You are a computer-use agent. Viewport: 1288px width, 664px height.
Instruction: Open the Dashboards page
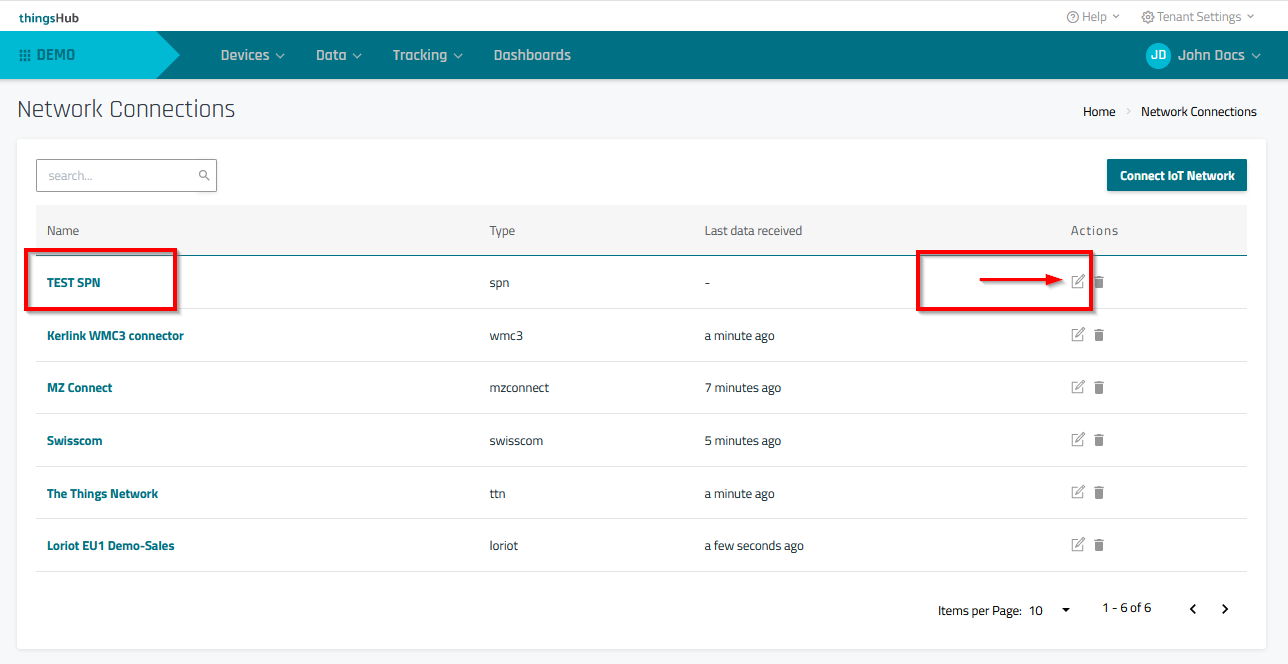click(532, 55)
